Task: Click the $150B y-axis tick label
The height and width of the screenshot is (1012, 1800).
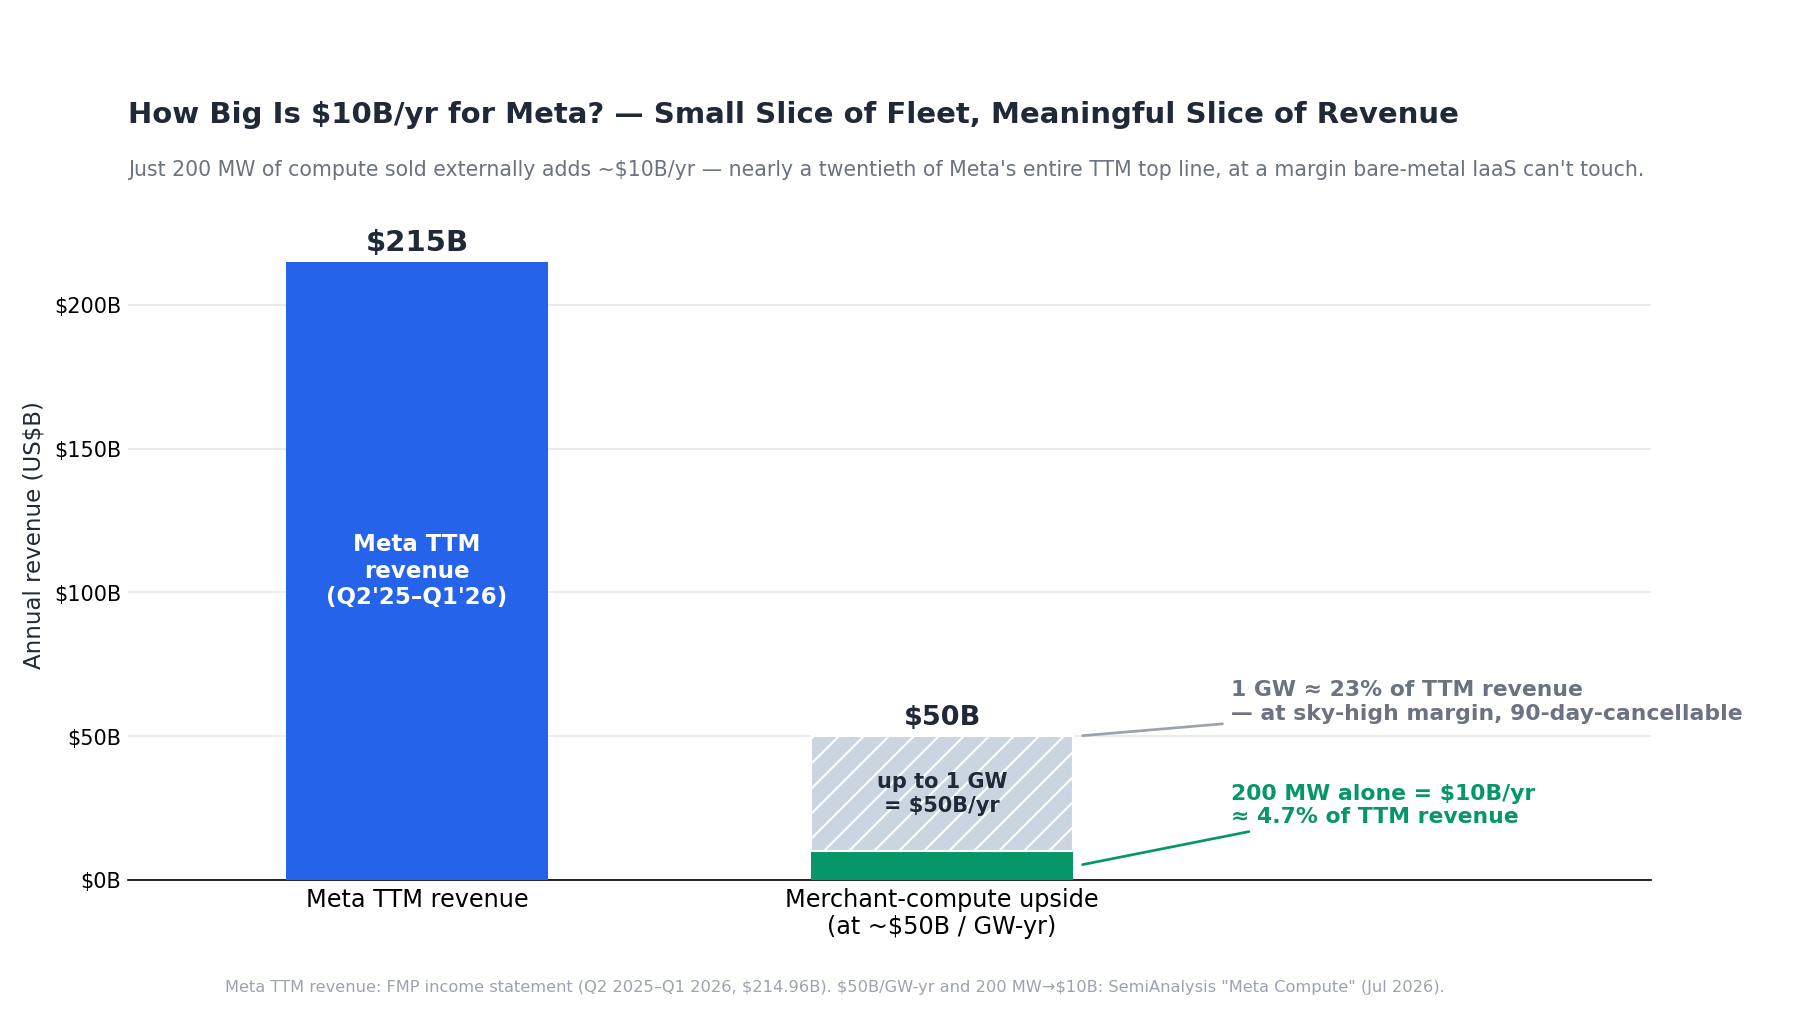Action: (88, 450)
